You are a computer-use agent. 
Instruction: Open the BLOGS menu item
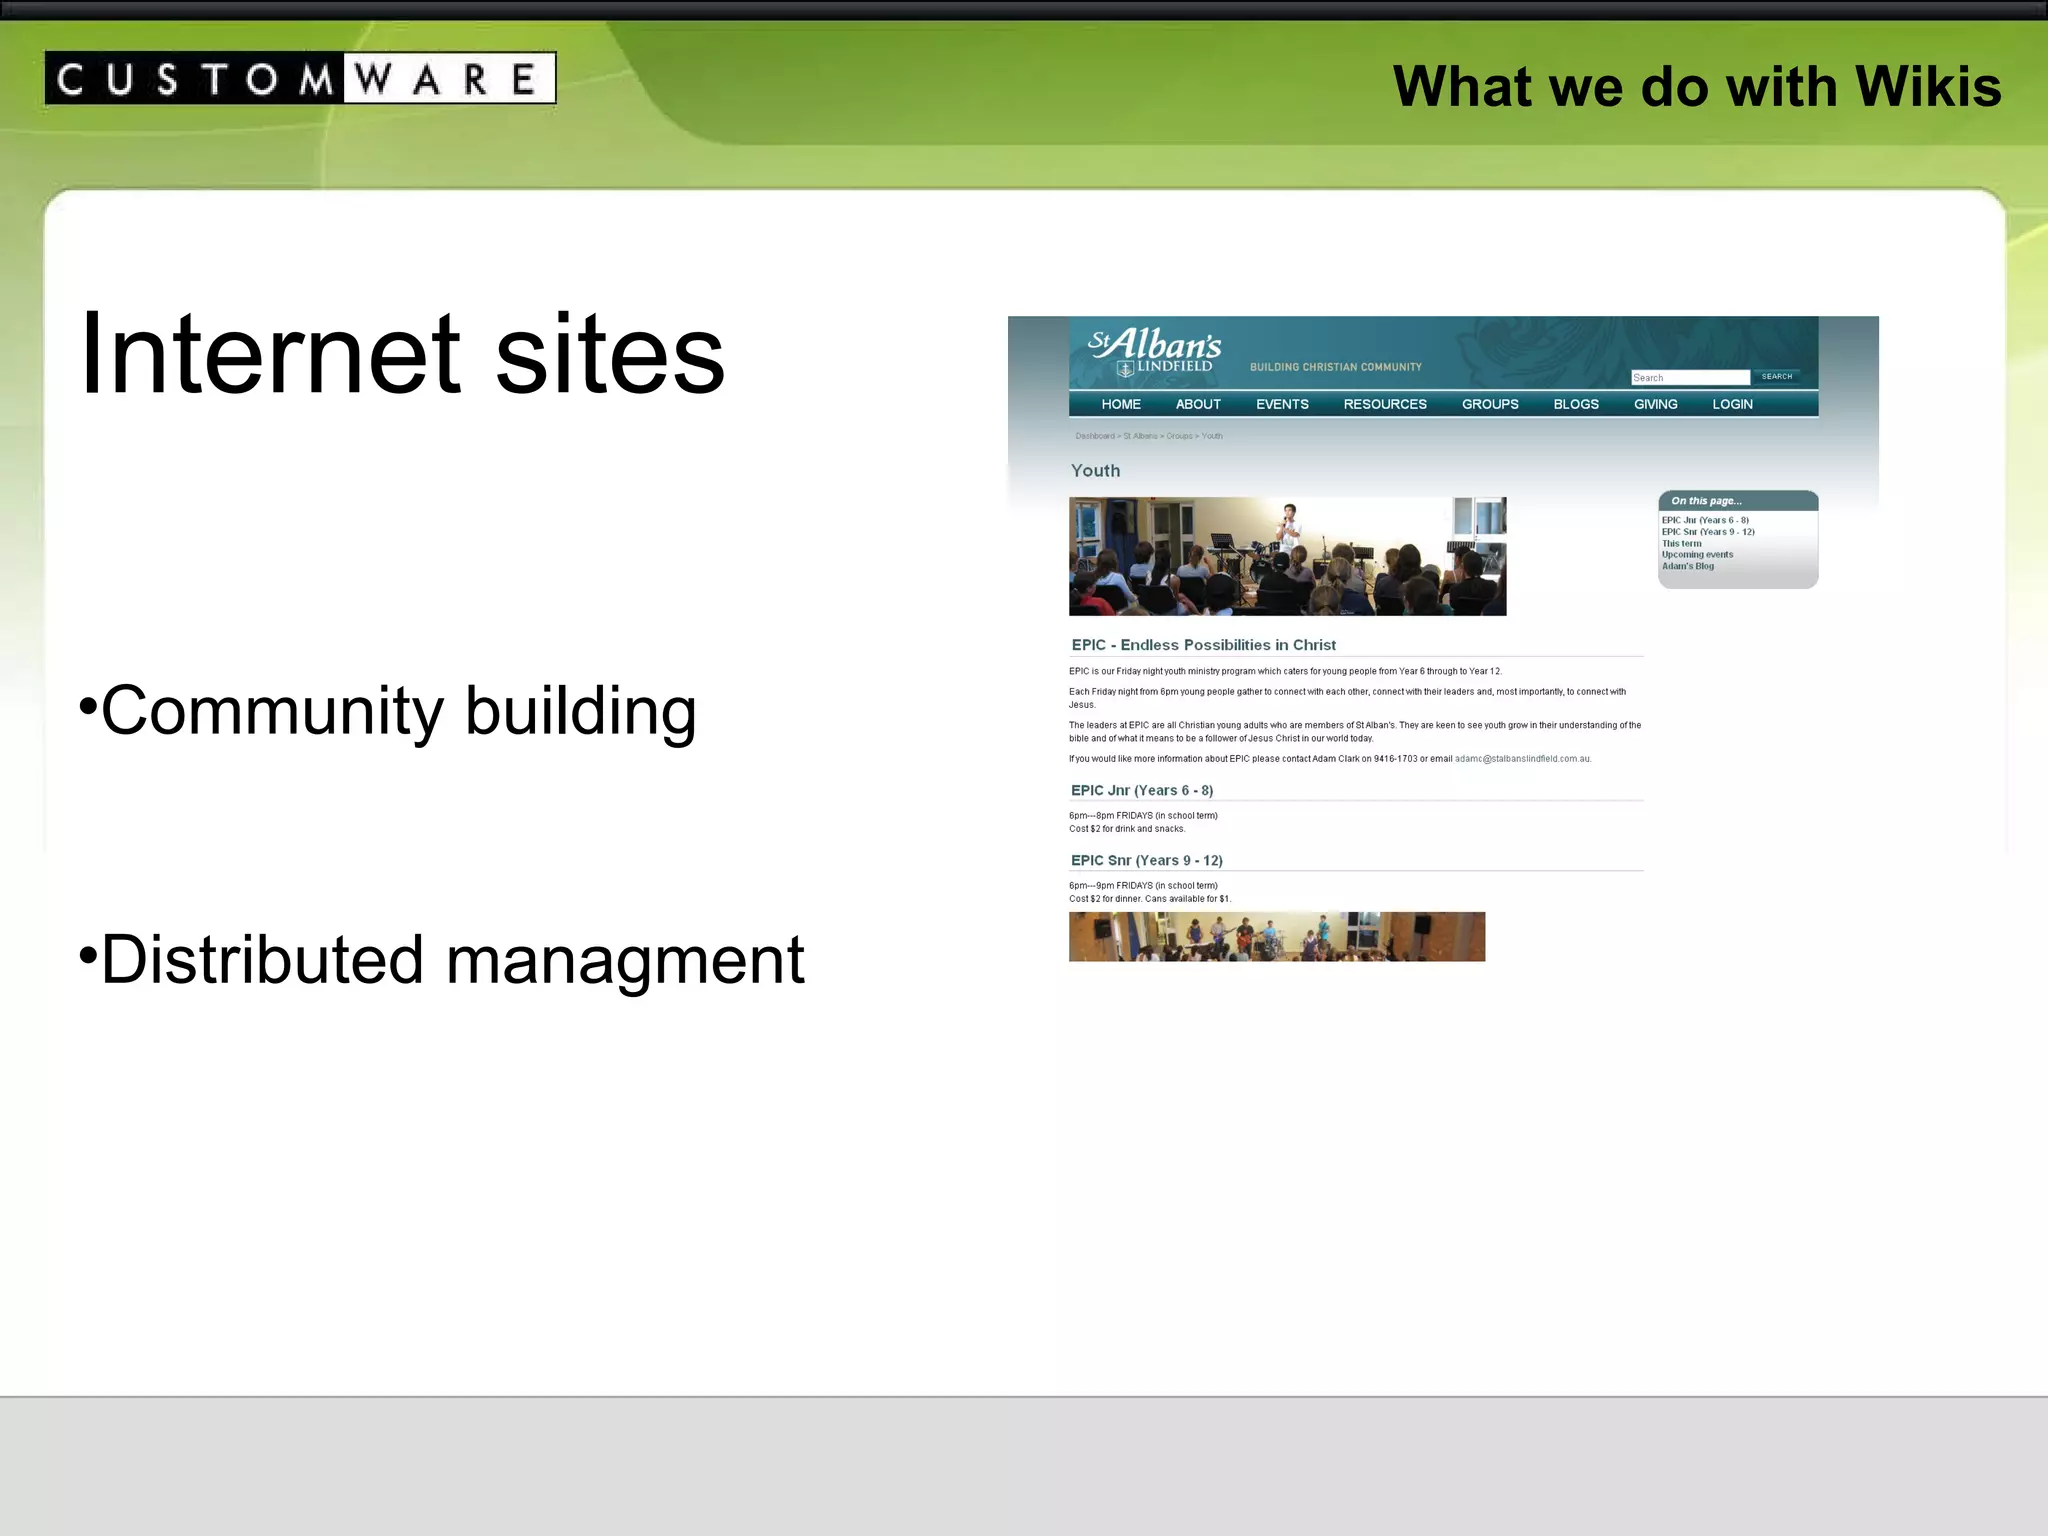pyautogui.click(x=1576, y=404)
